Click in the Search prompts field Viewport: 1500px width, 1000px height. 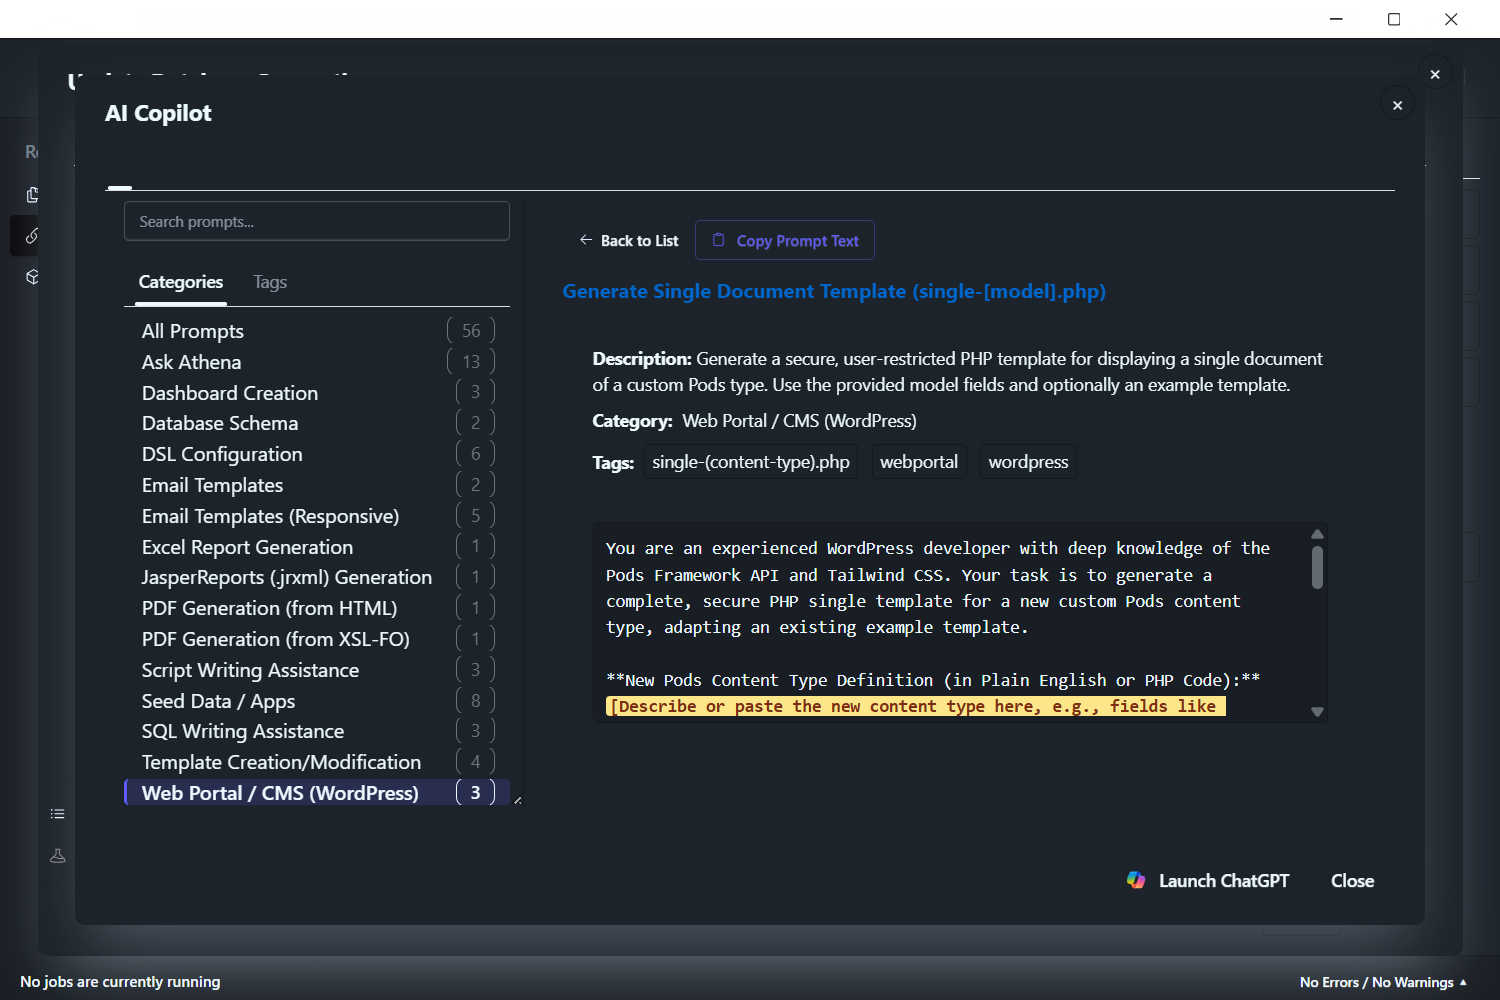pyautogui.click(x=317, y=221)
